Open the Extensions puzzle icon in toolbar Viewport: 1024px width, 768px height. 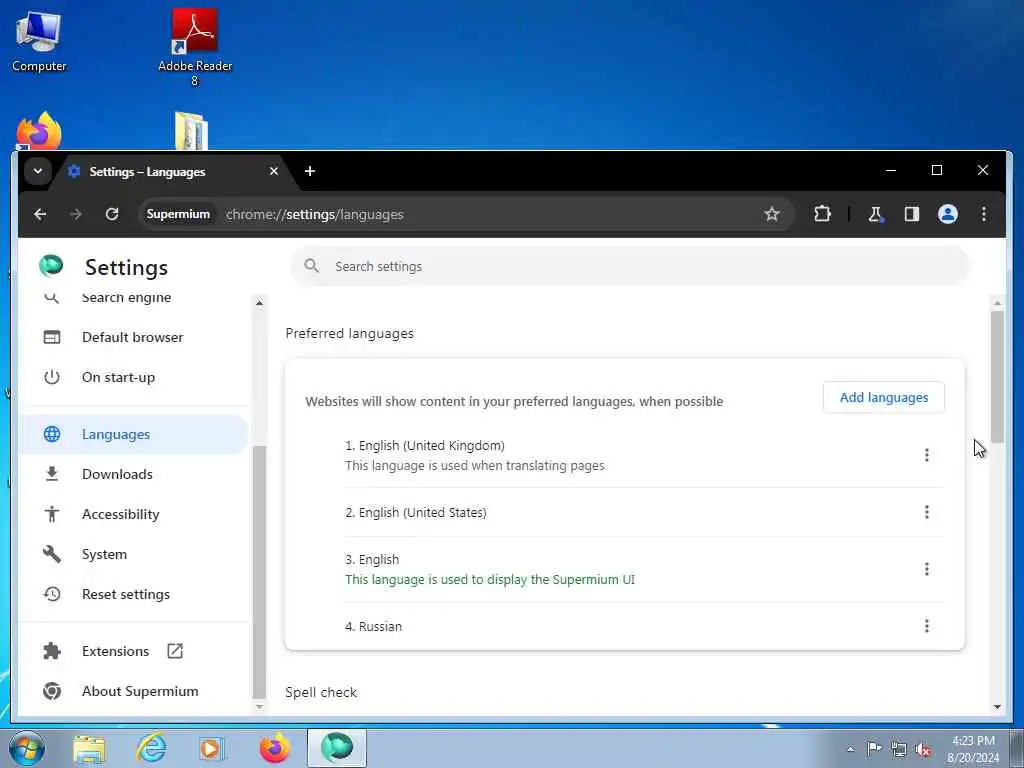point(822,214)
